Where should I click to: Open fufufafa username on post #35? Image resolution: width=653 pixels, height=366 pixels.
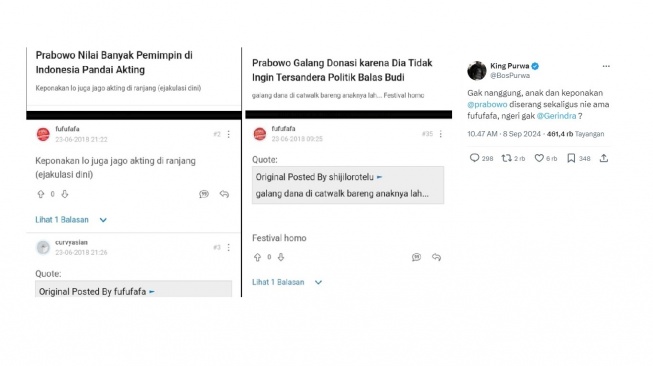[x=283, y=129]
